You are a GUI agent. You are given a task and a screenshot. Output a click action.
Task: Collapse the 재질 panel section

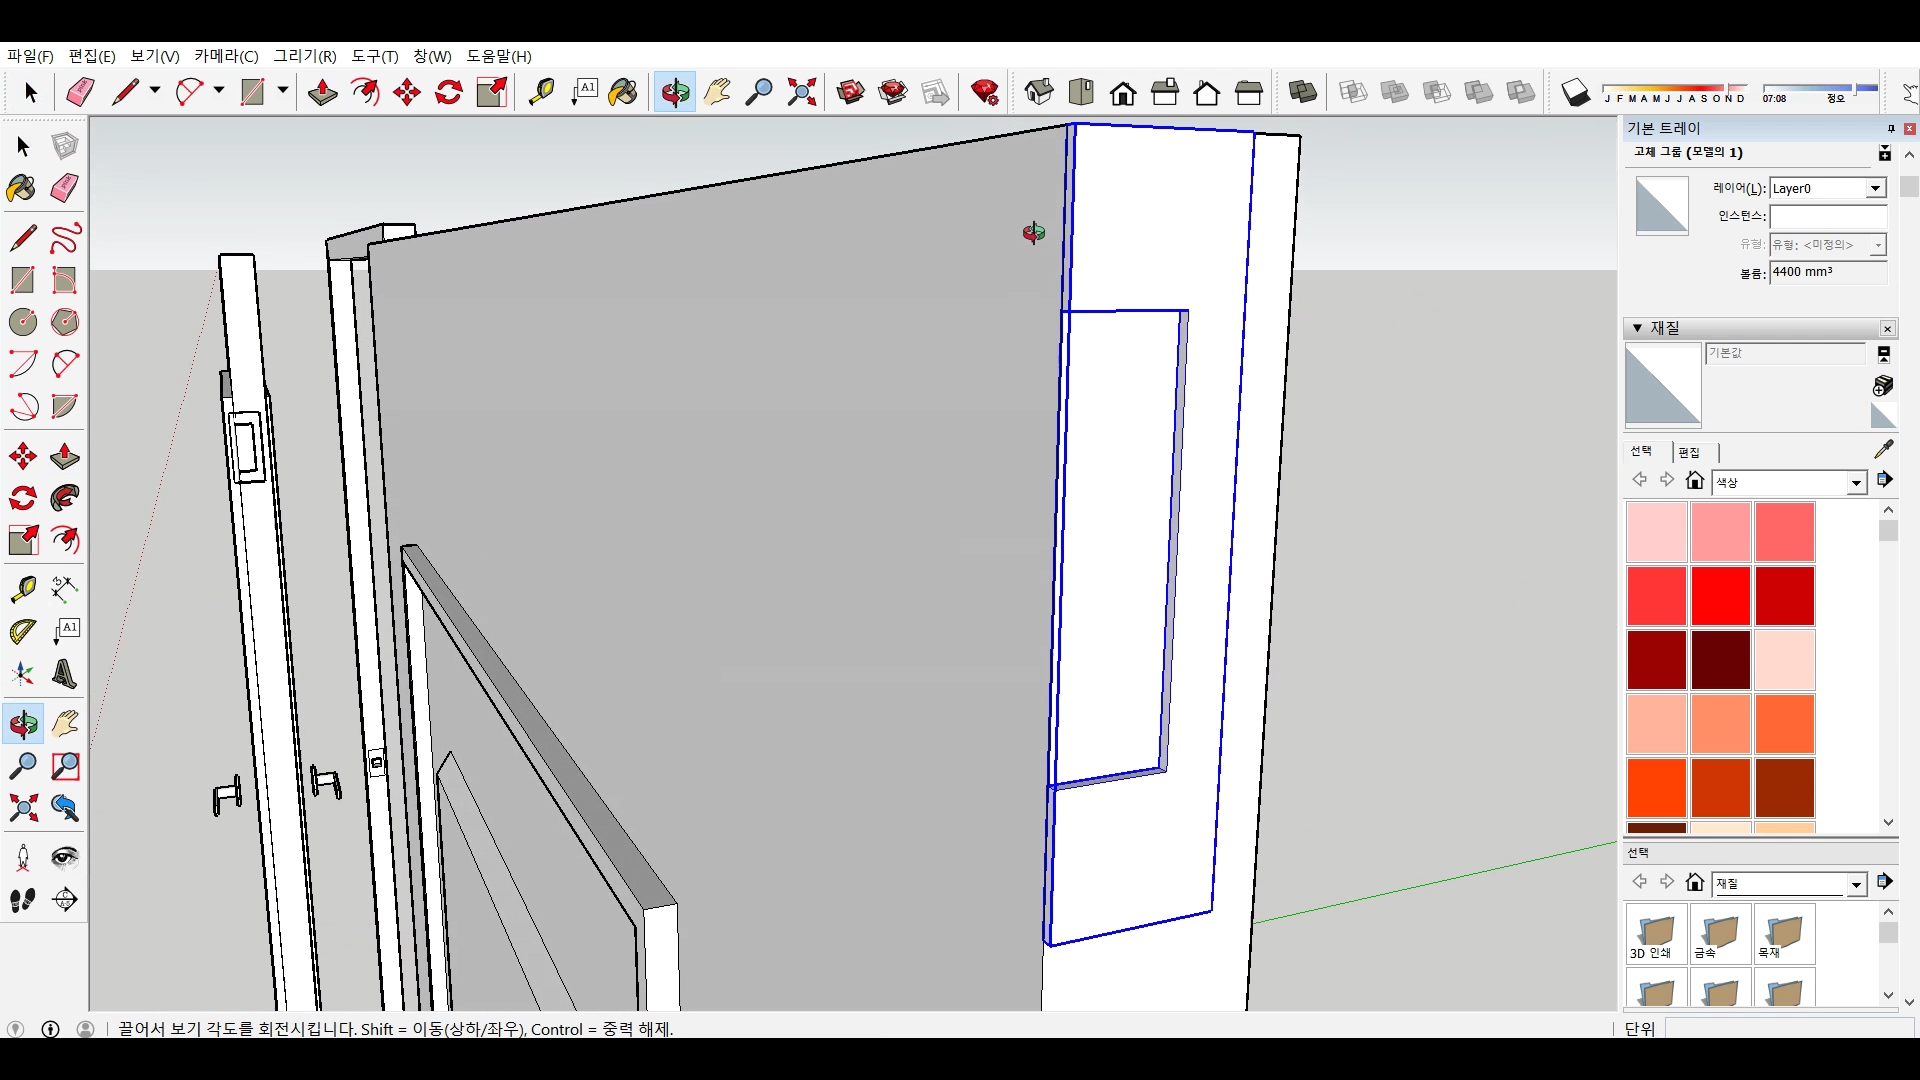click(x=1637, y=328)
